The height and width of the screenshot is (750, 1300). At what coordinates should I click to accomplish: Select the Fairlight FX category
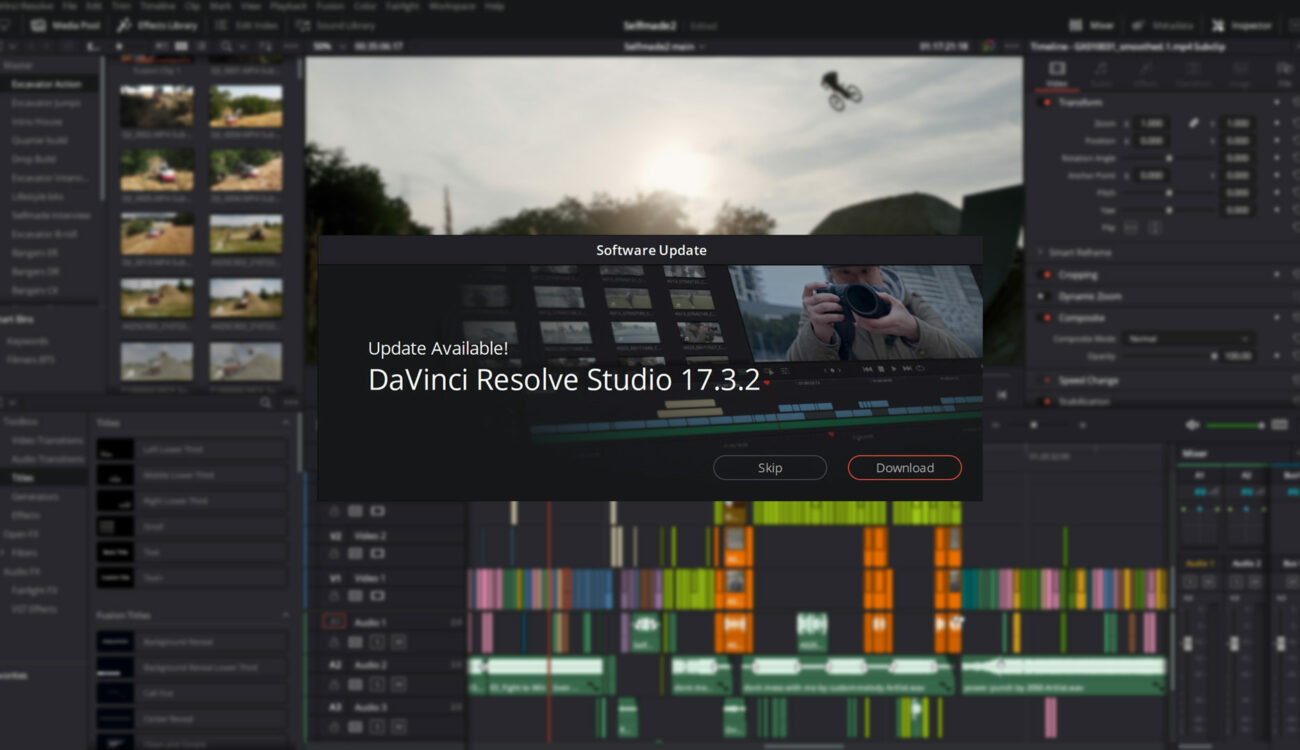[x=34, y=590]
